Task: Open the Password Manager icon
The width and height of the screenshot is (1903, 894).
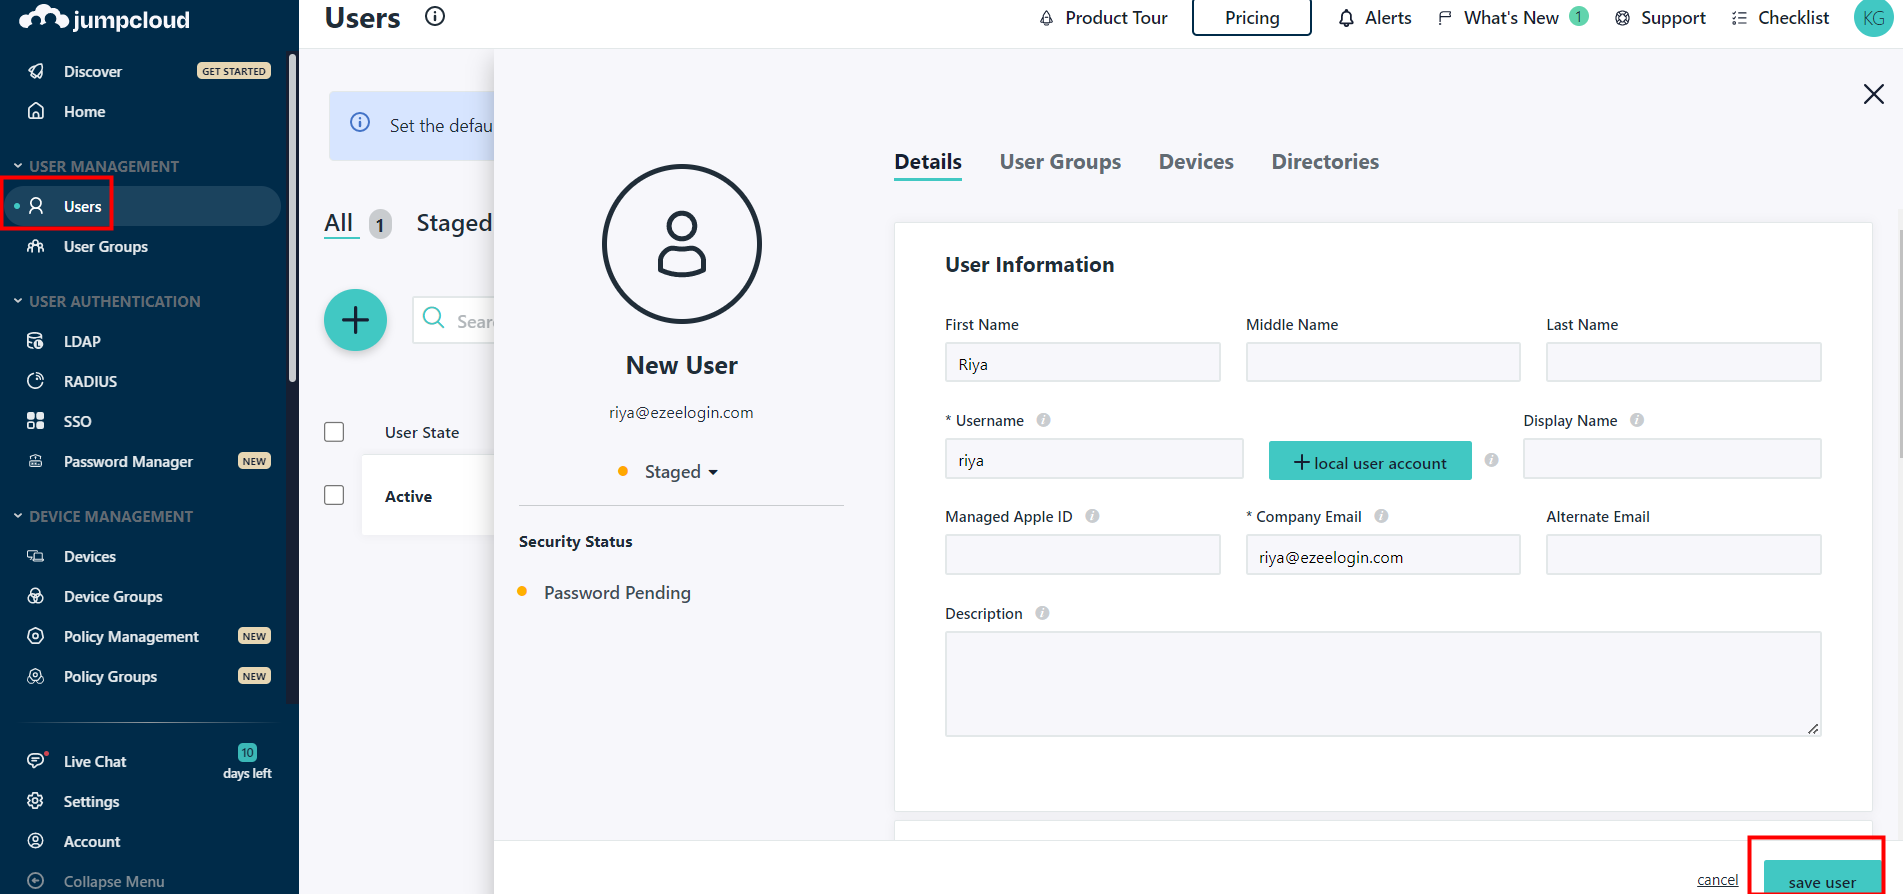Action: (x=36, y=461)
